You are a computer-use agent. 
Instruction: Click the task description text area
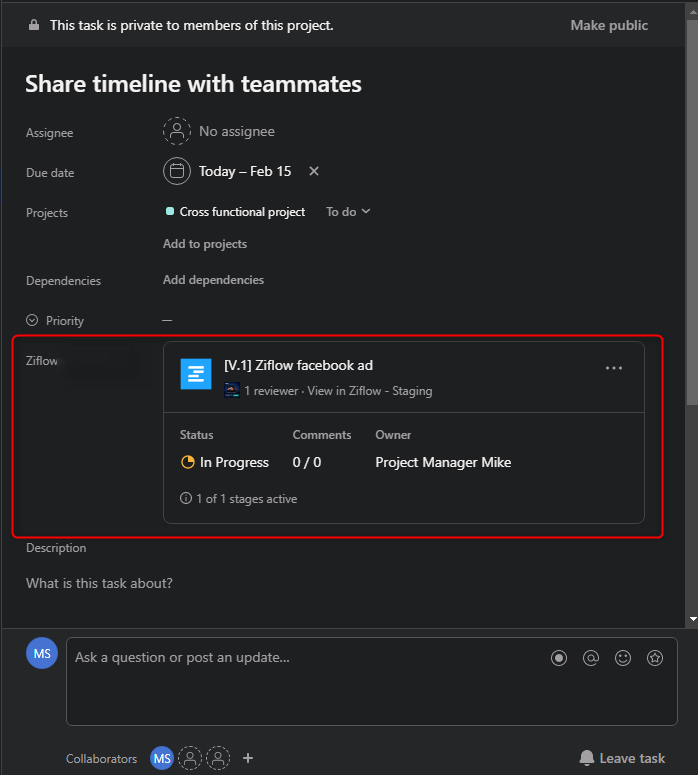pyautogui.click(x=100, y=583)
